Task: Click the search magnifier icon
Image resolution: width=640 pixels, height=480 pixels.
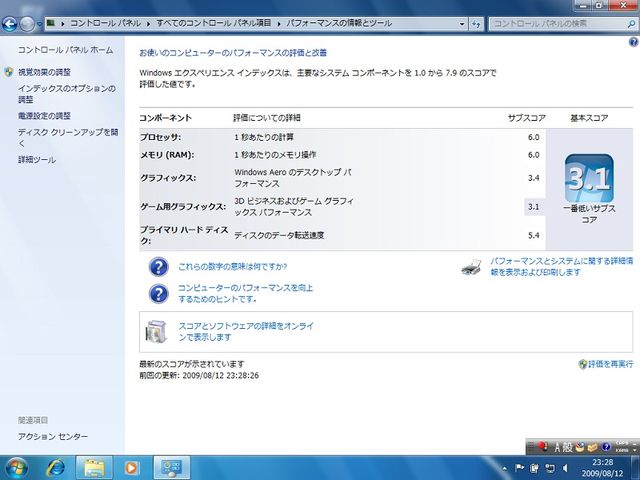Action: [631, 24]
